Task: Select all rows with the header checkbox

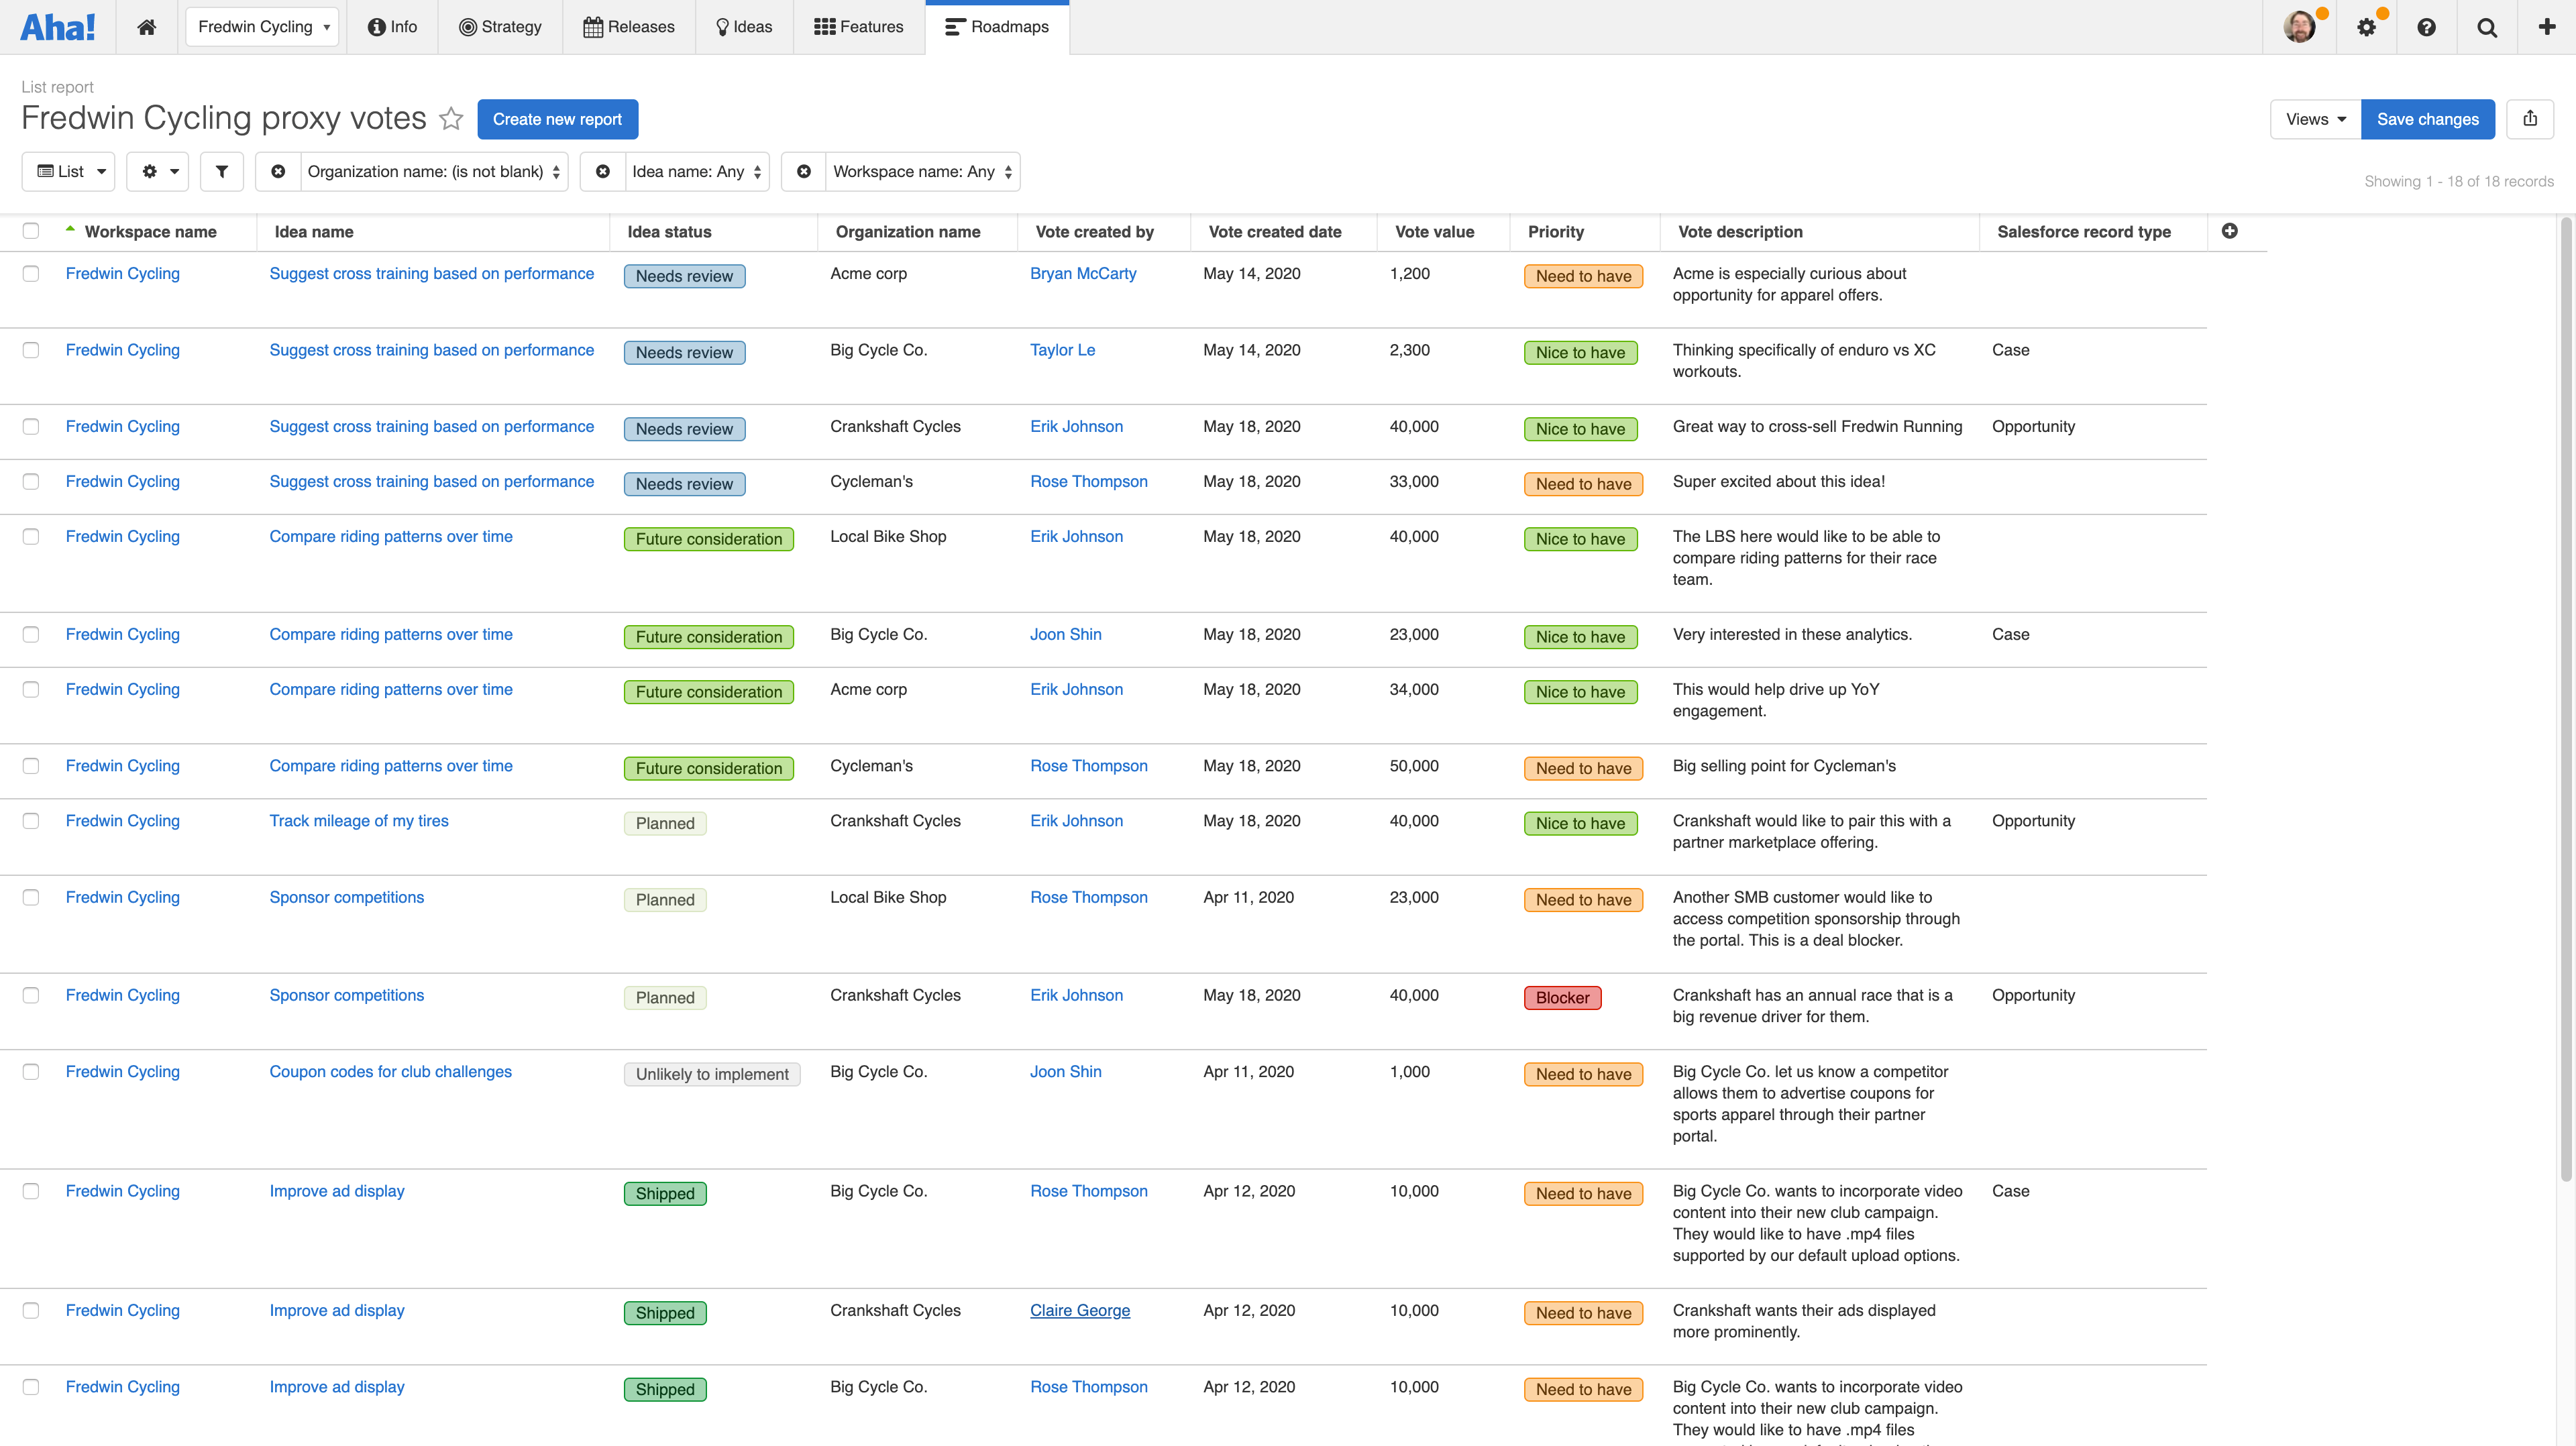Action: (31, 231)
